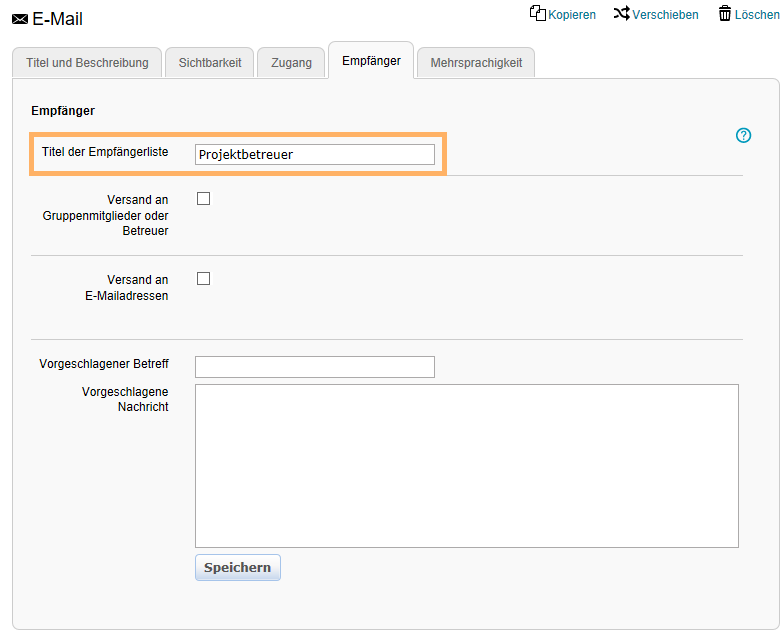Click the copy icon next to Kopieren
Viewport: 784px width, 634px height.
pyautogui.click(x=538, y=14)
